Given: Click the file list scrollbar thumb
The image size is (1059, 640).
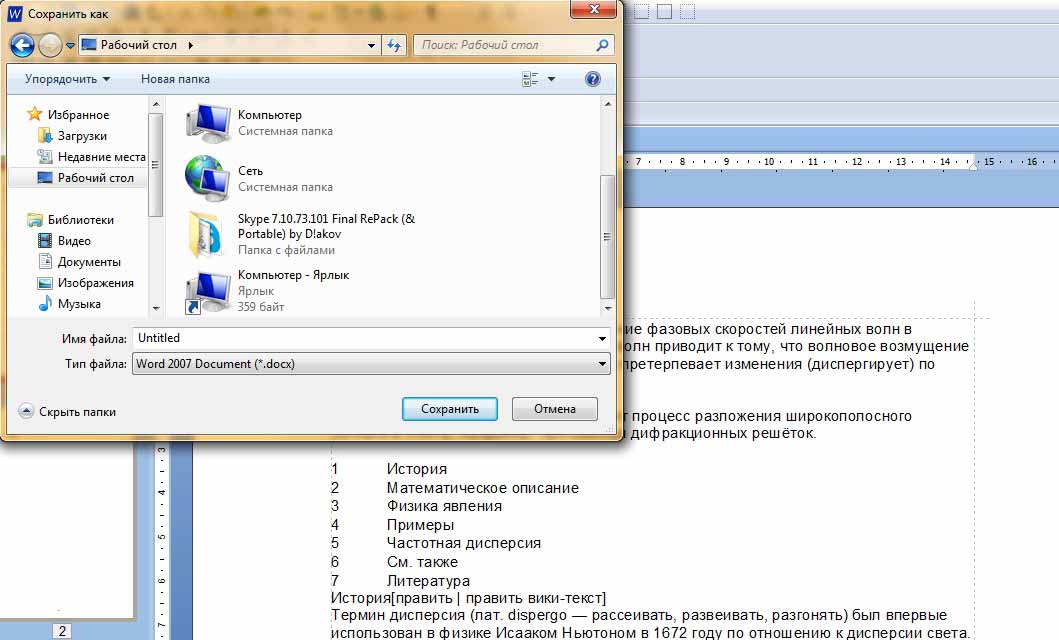Looking at the screenshot, I should pyautogui.click(x=606, y=236).
